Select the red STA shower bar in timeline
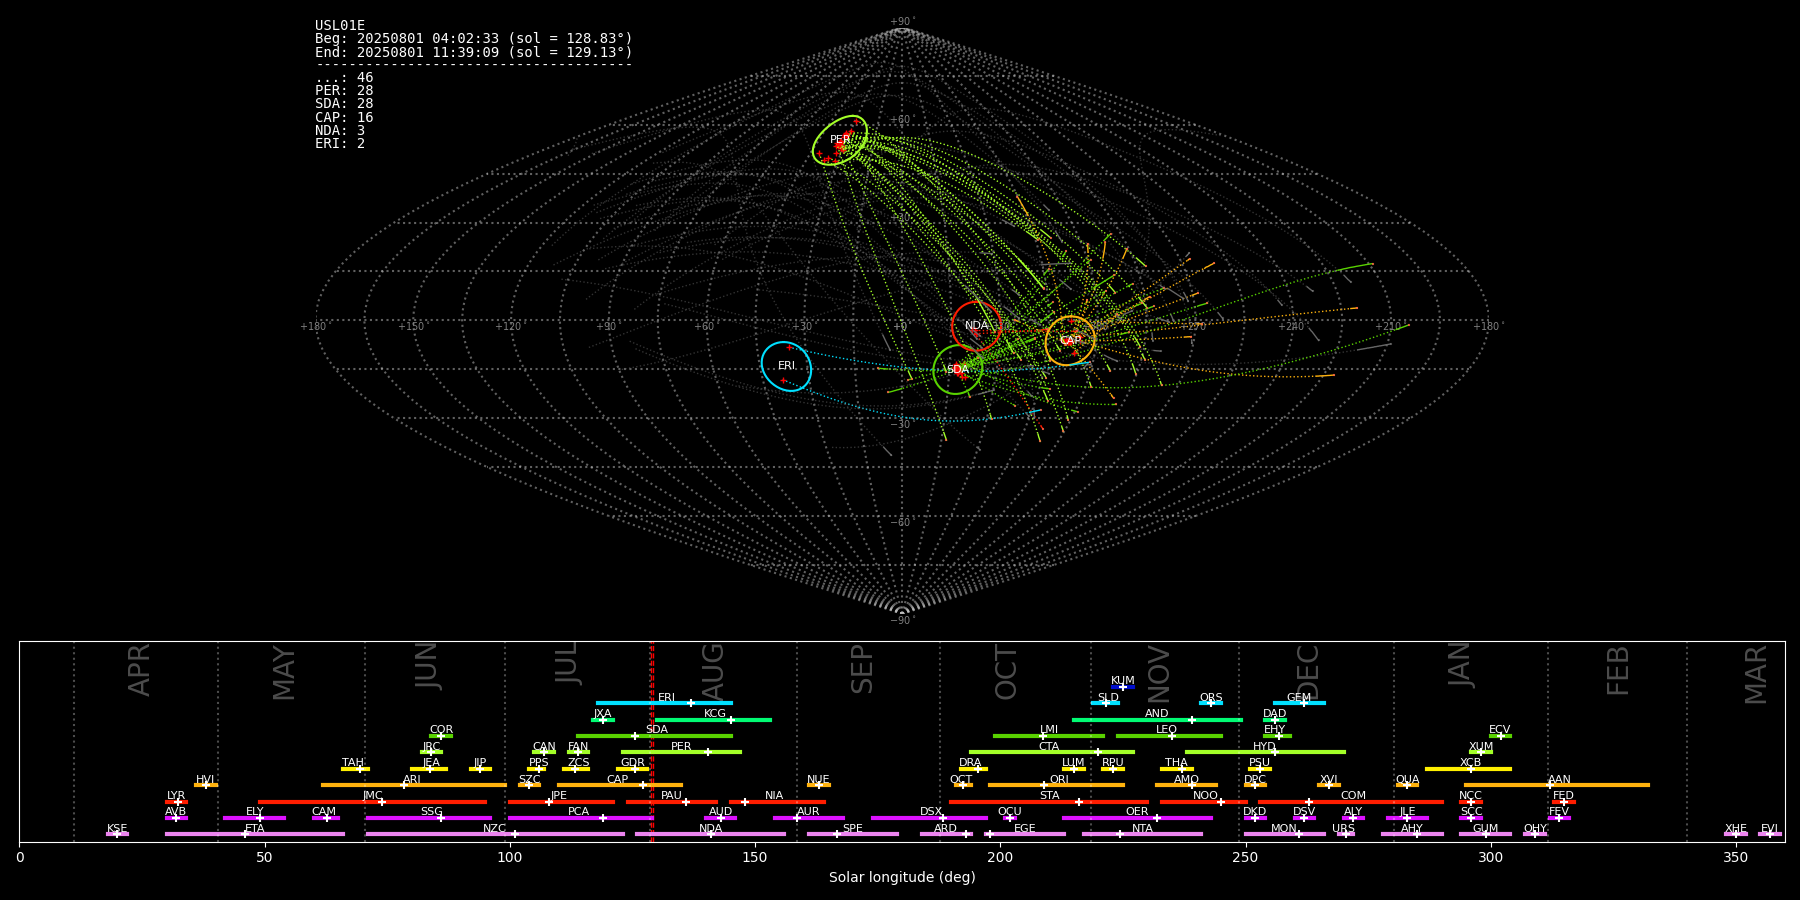Screen dimensions: 1800x900 (1049, 801)
